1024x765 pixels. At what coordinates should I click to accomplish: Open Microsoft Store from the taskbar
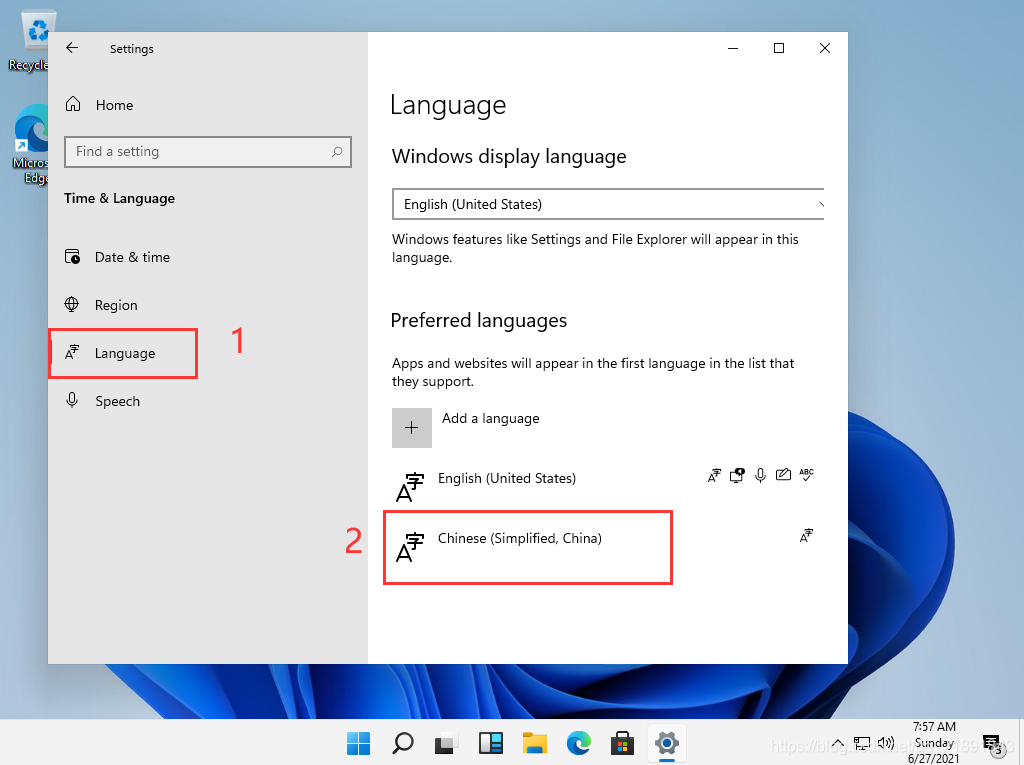pos(622,743)
